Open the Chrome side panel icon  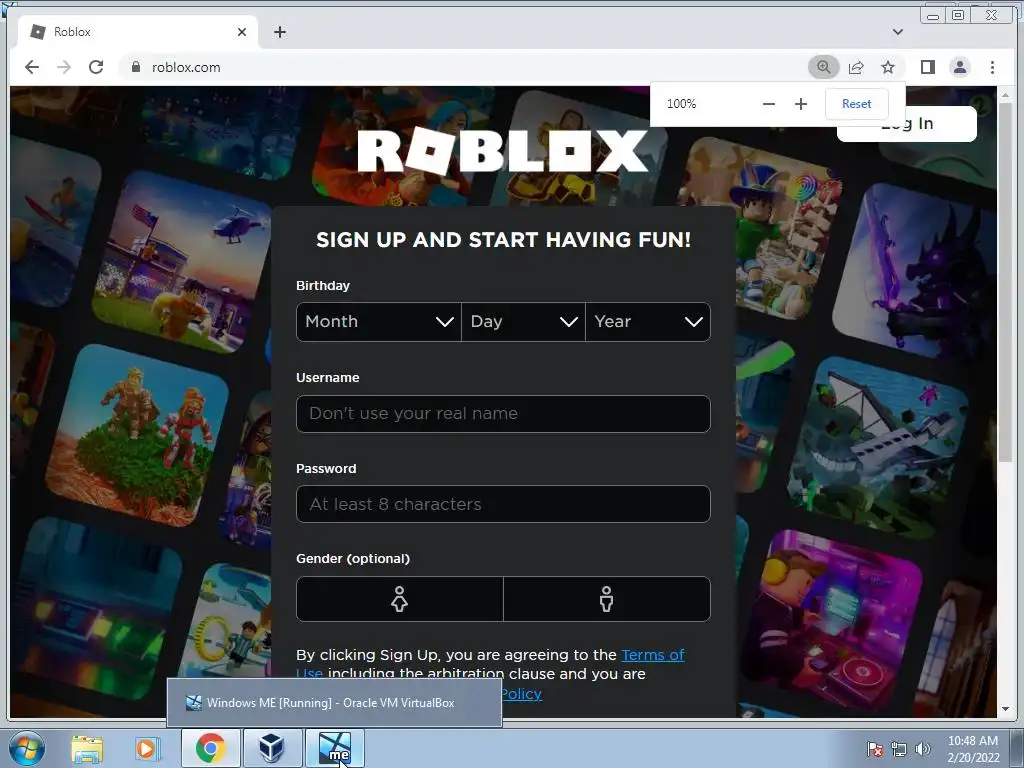click(x=928, y=67)
